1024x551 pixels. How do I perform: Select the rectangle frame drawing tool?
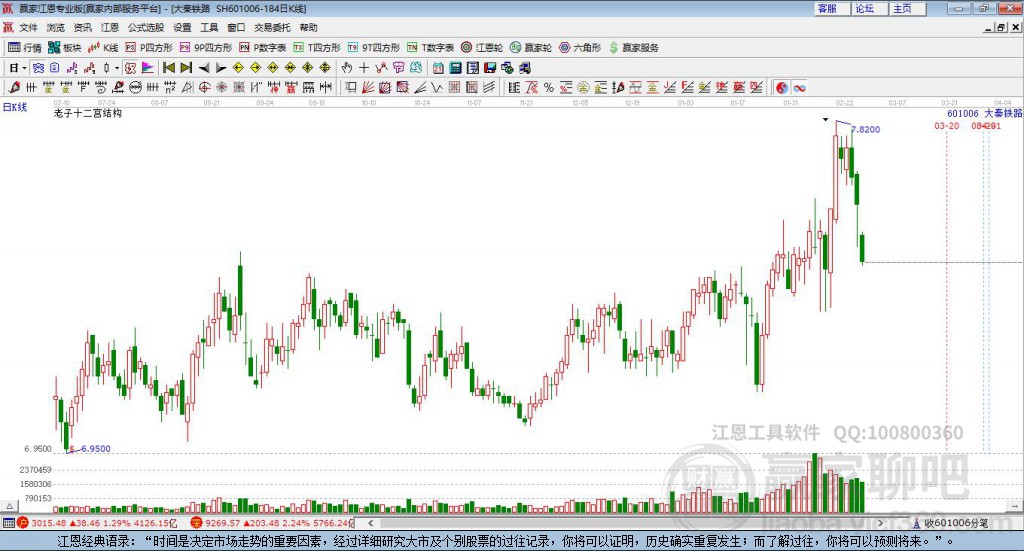[351, 87]
